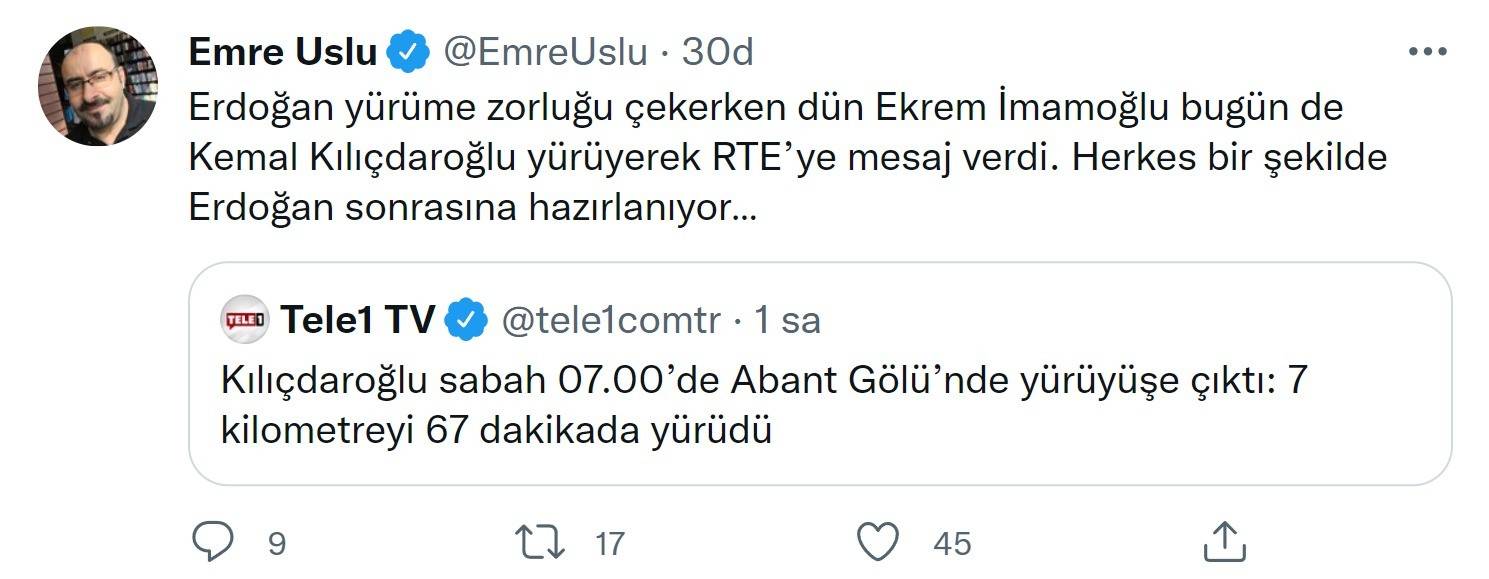Image resolution: width=1489 pixels, height=579 pixels.
Task: Click the Tele1 TV account name
Action: 357,320
